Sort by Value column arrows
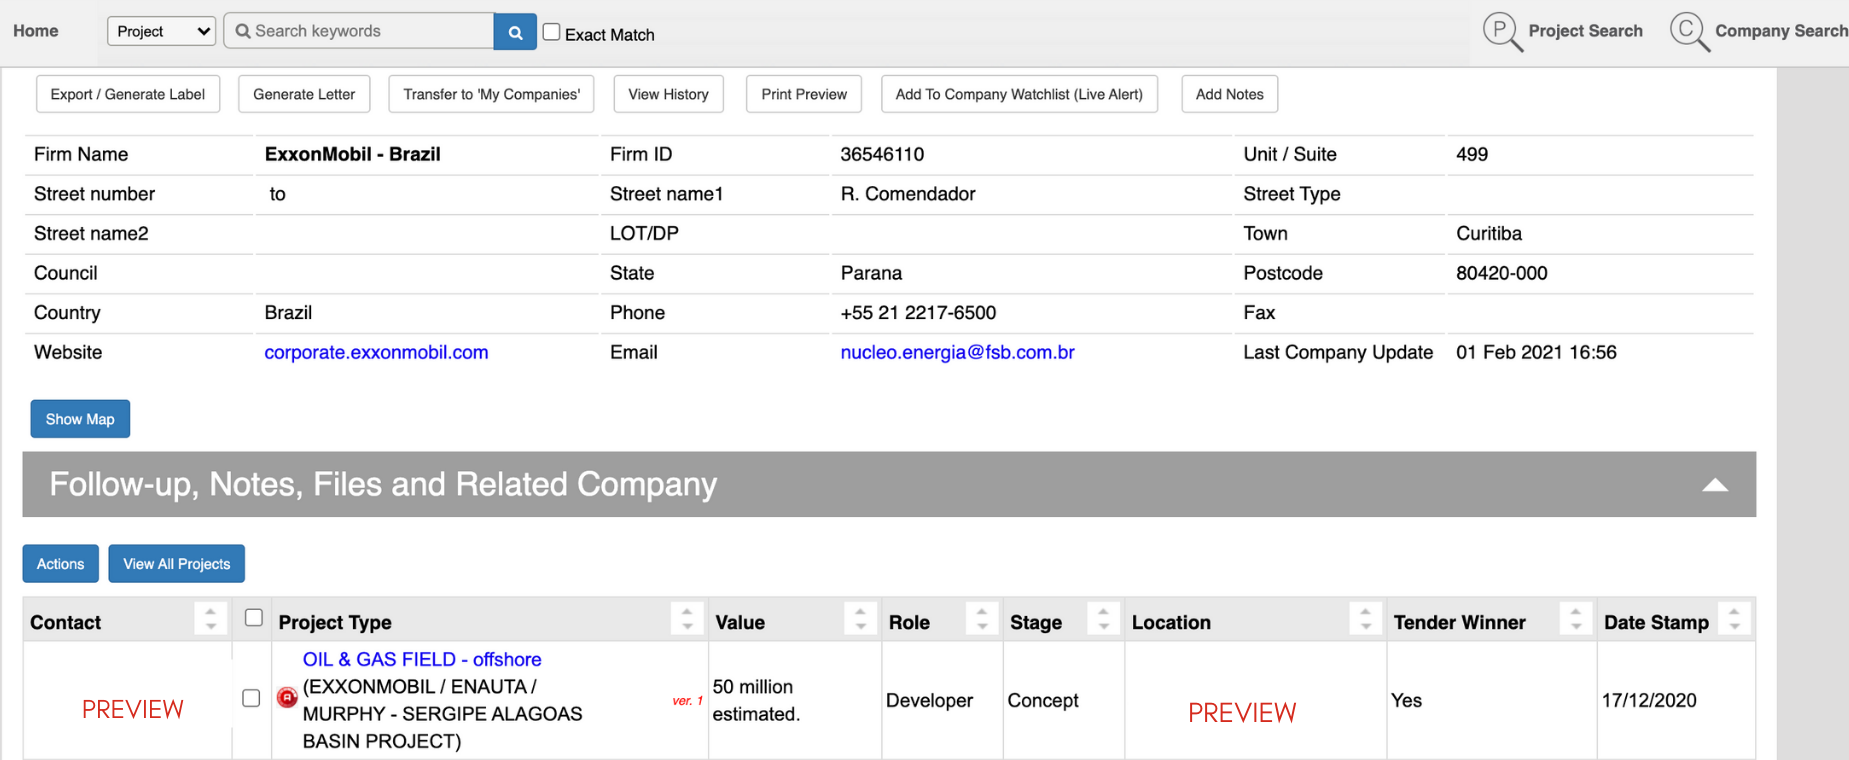1849x760 pixels. point(861,620)
